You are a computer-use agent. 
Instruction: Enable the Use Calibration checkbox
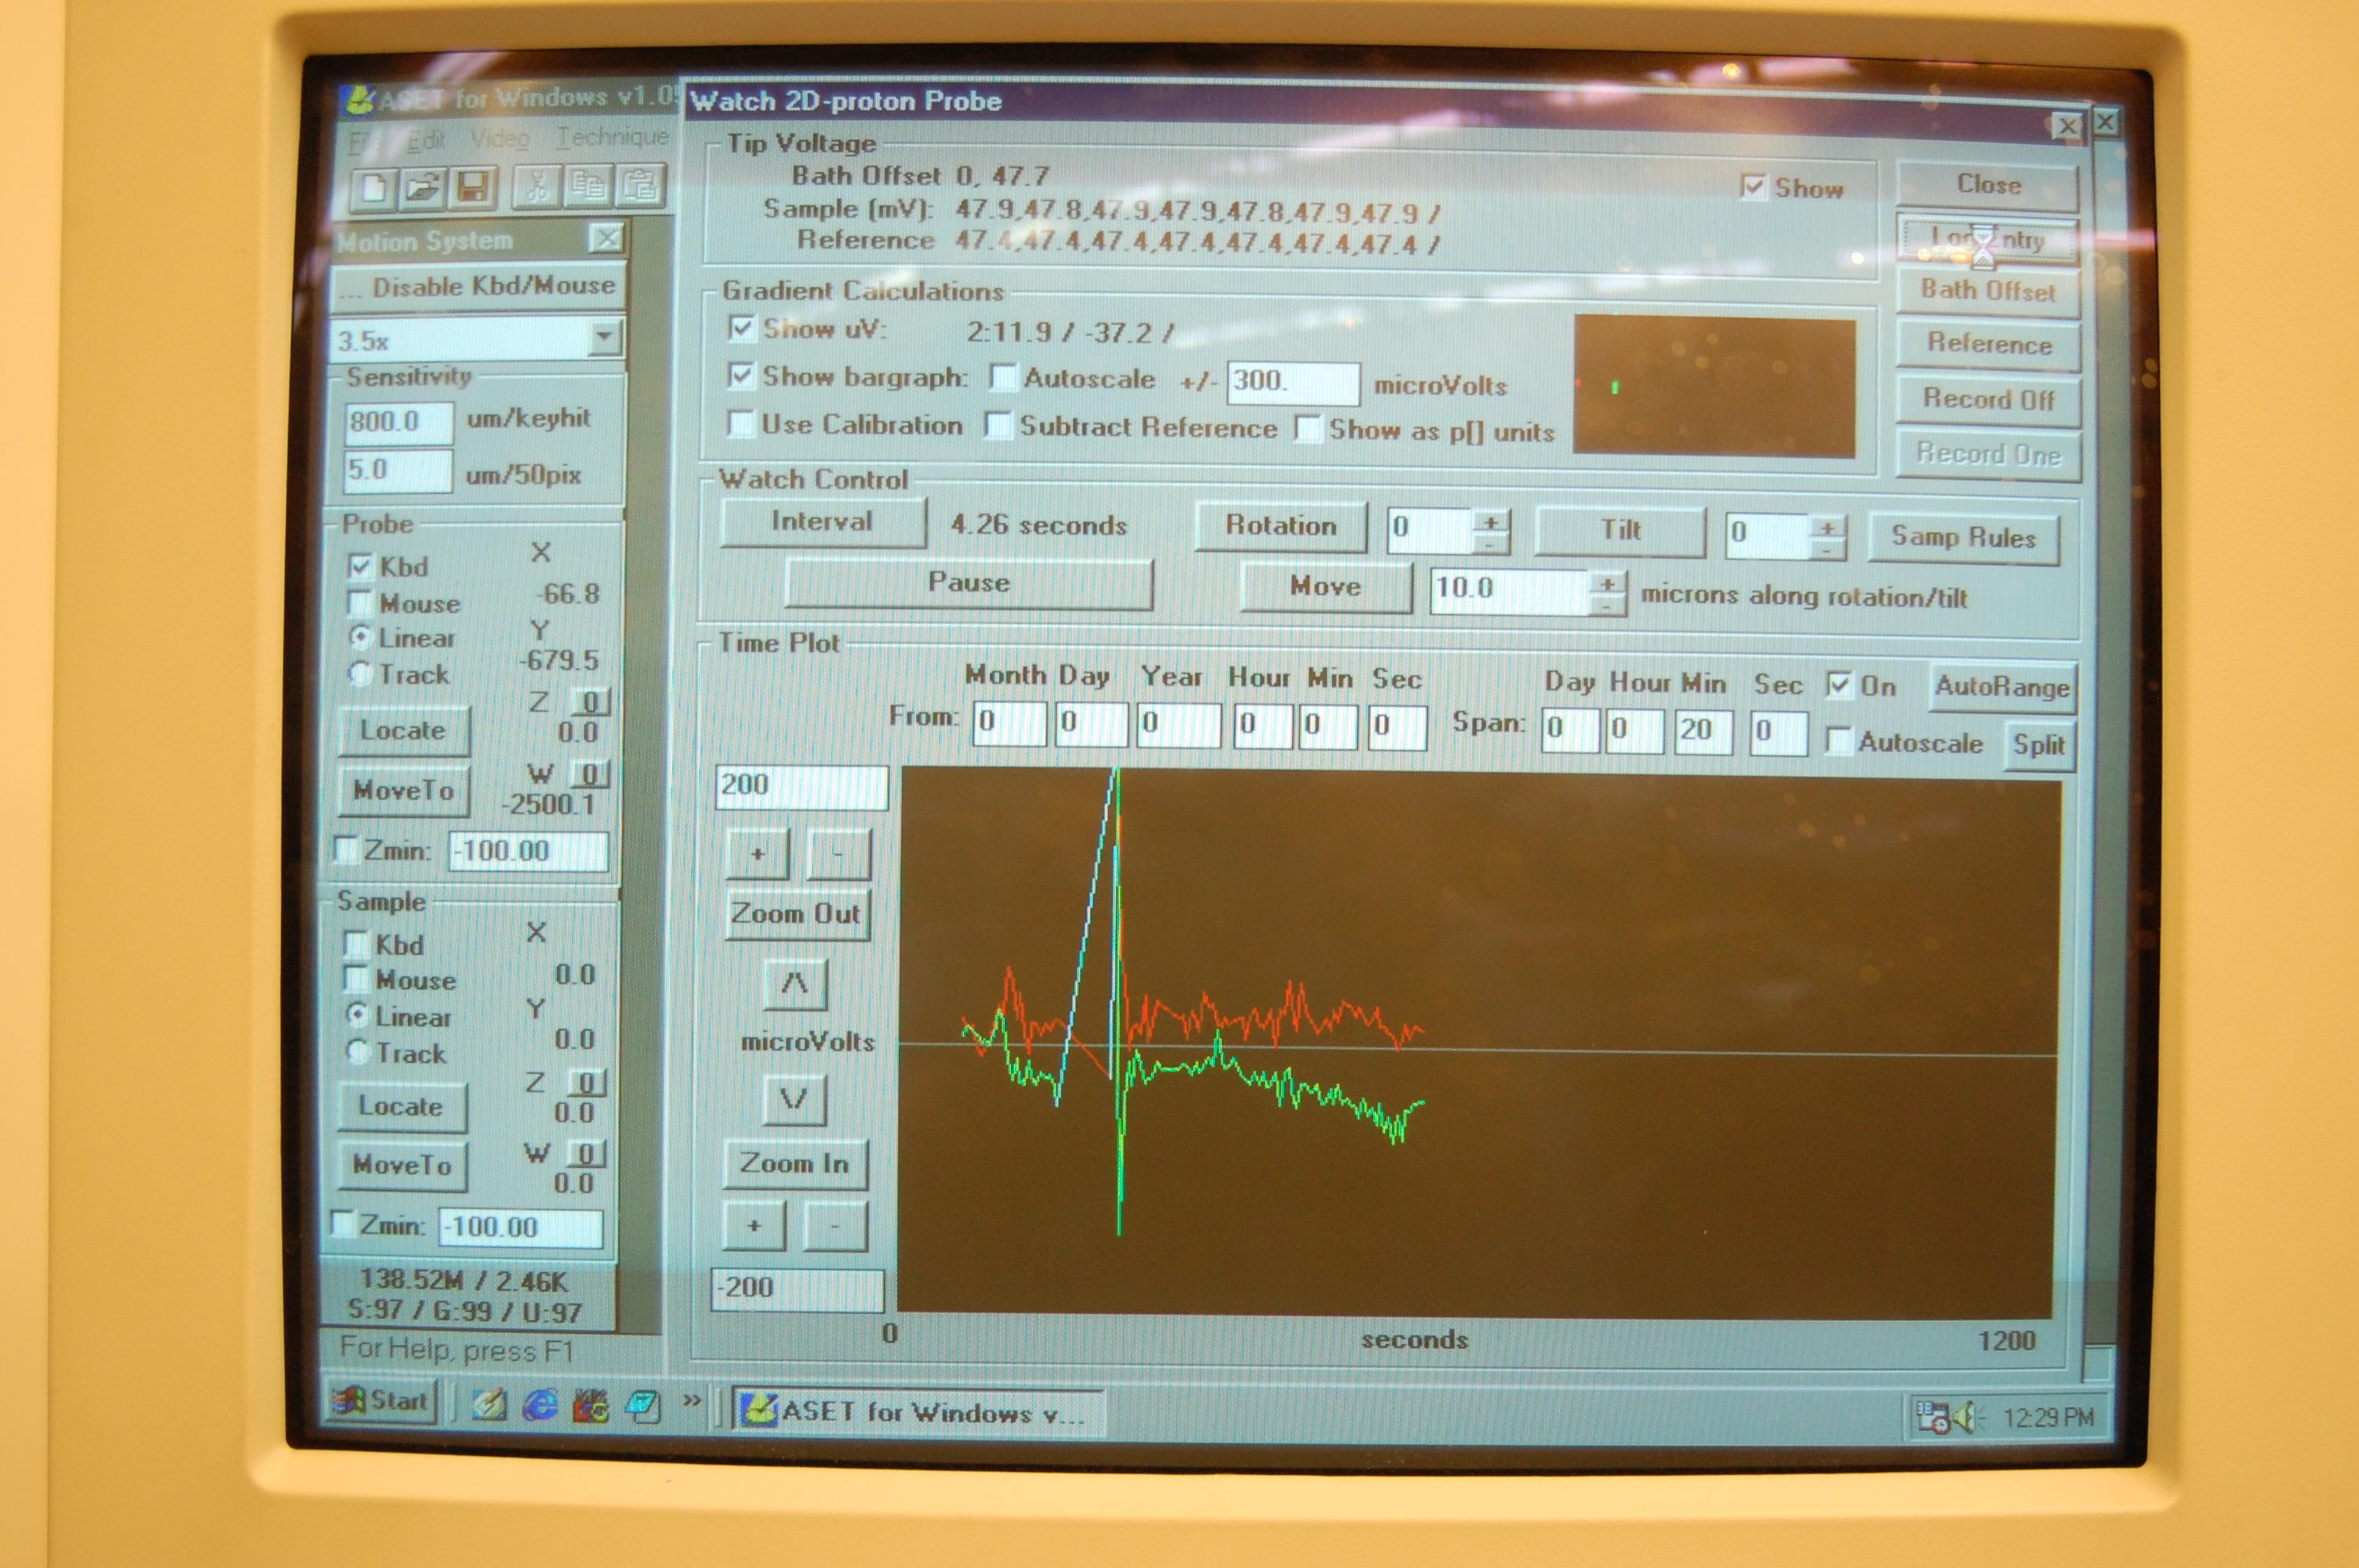(740, 423)
